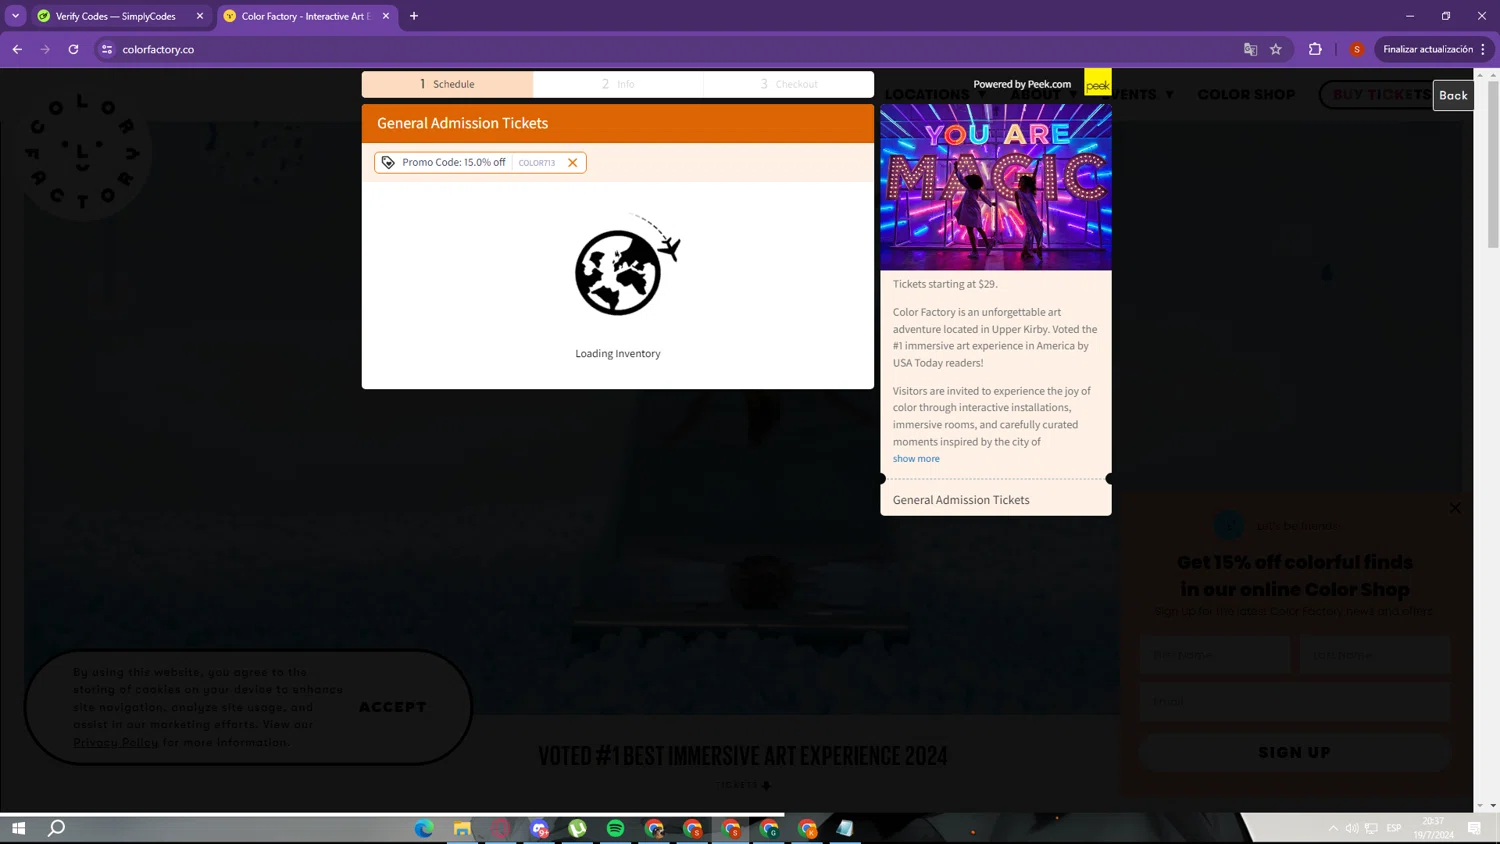Open the volume control in system tray
Viewport: 1500px width, 844px height.
(x=1352, y=828)
